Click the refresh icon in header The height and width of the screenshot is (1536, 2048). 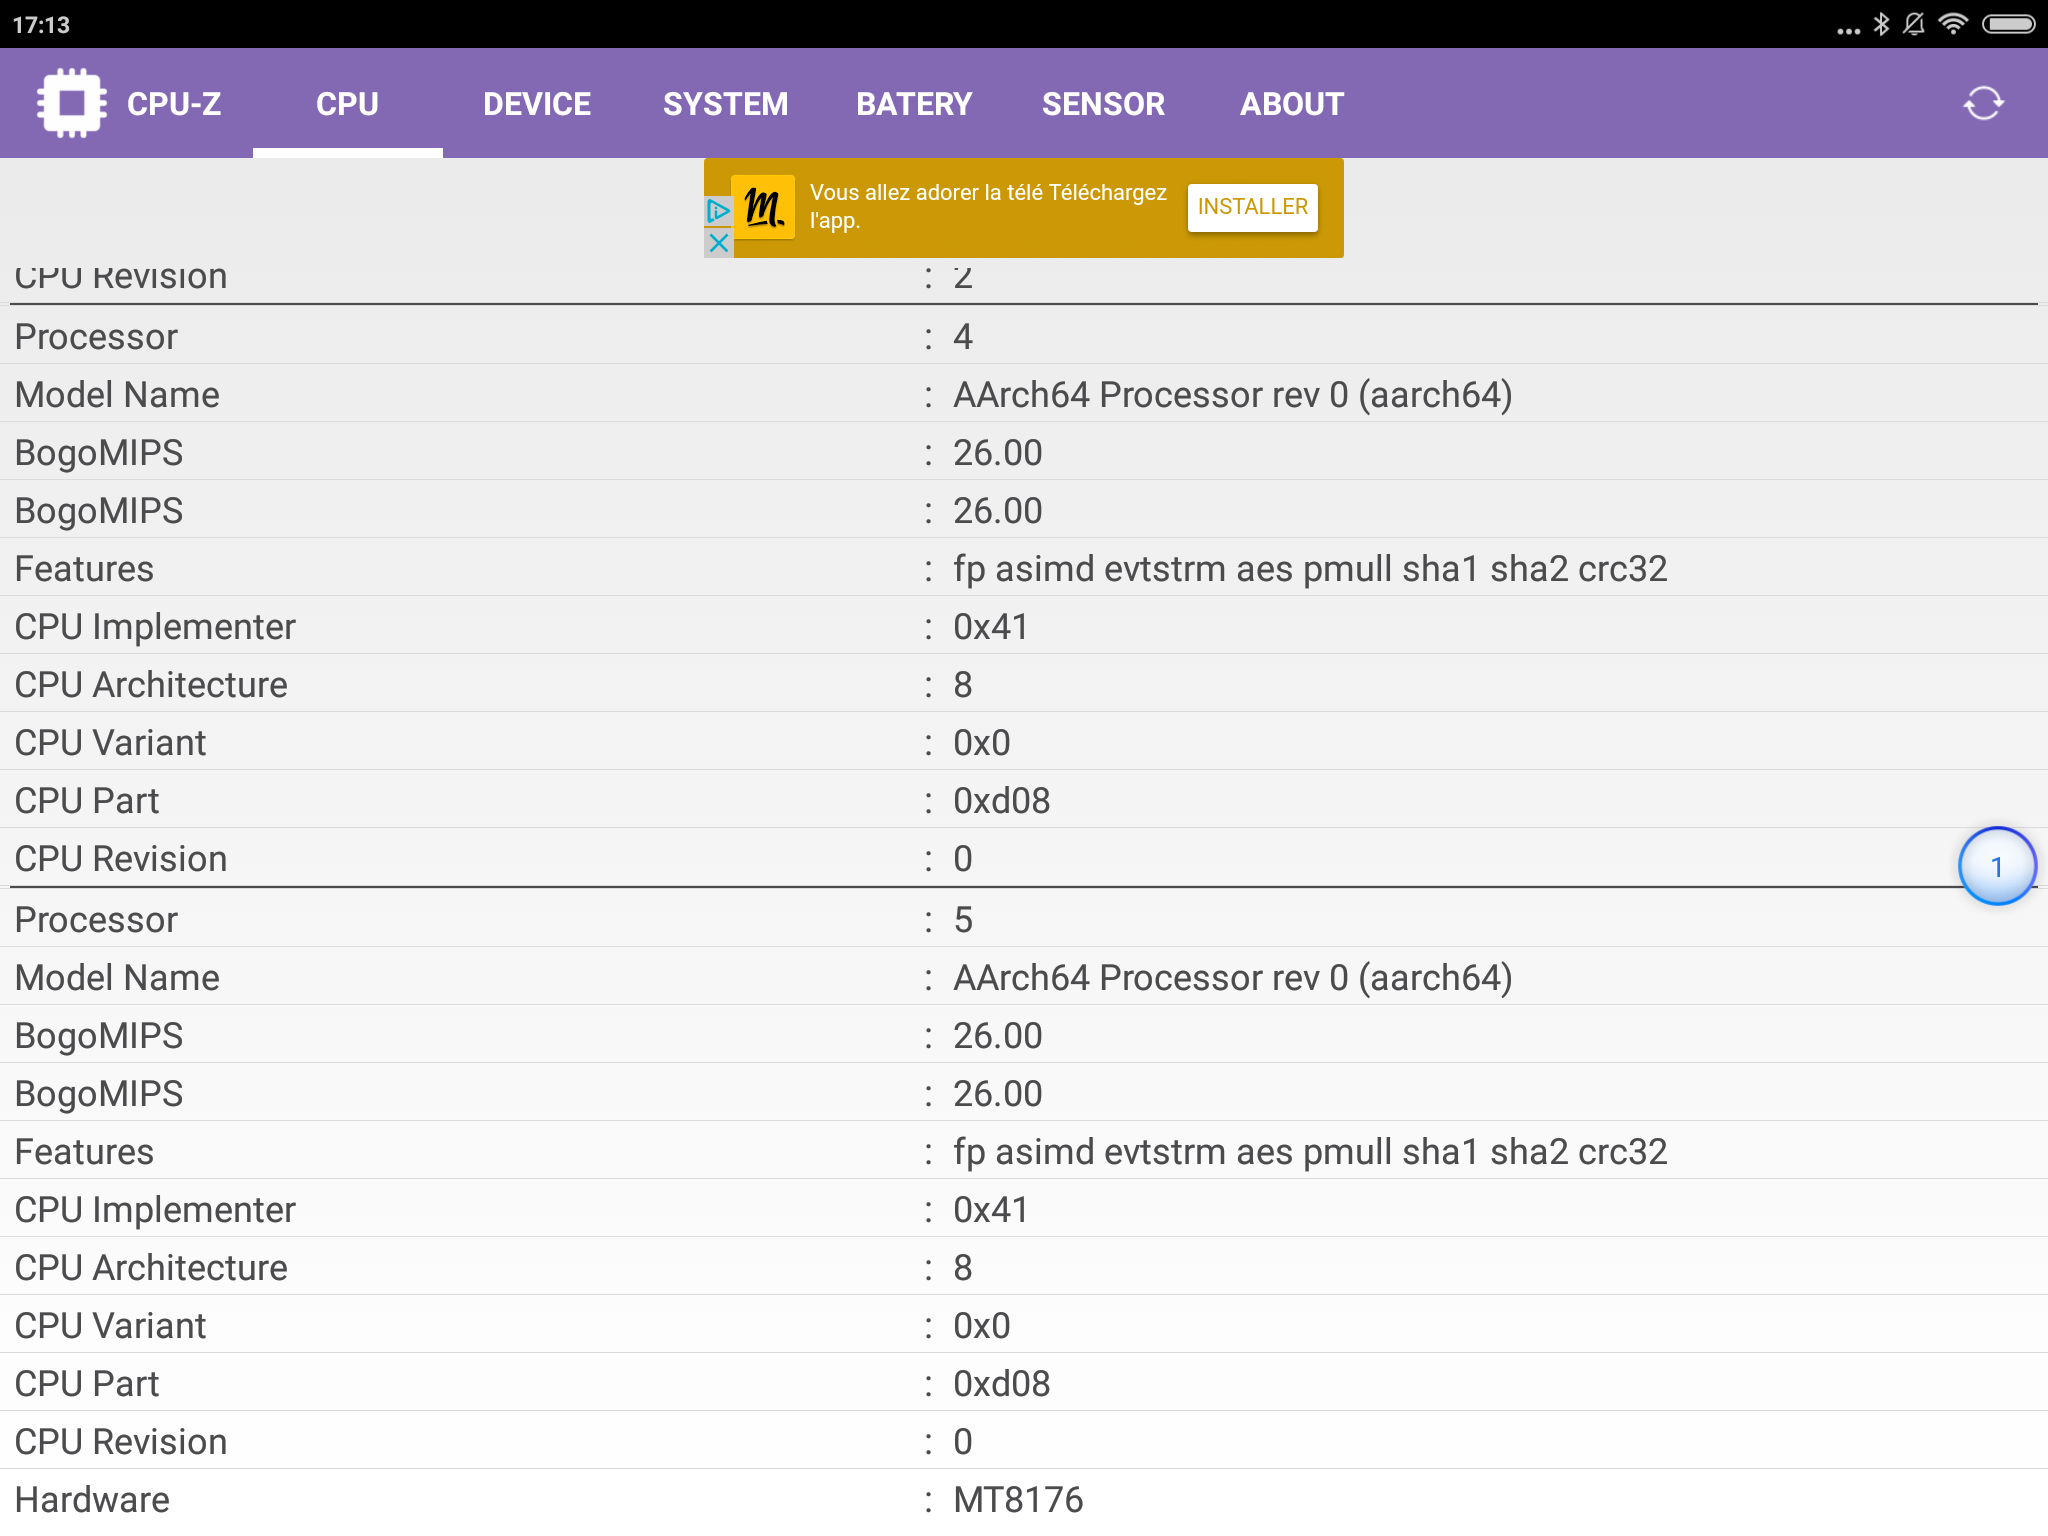click(1983, 103)
